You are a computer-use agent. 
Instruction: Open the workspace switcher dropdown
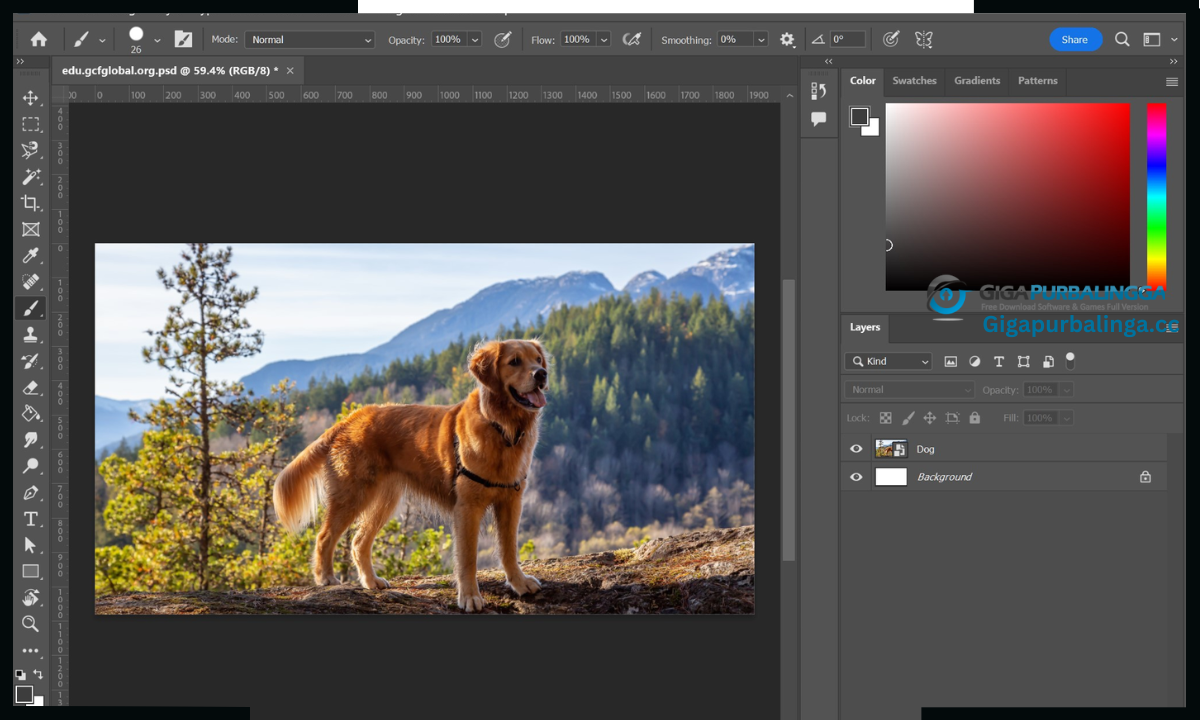(1157, 40)
